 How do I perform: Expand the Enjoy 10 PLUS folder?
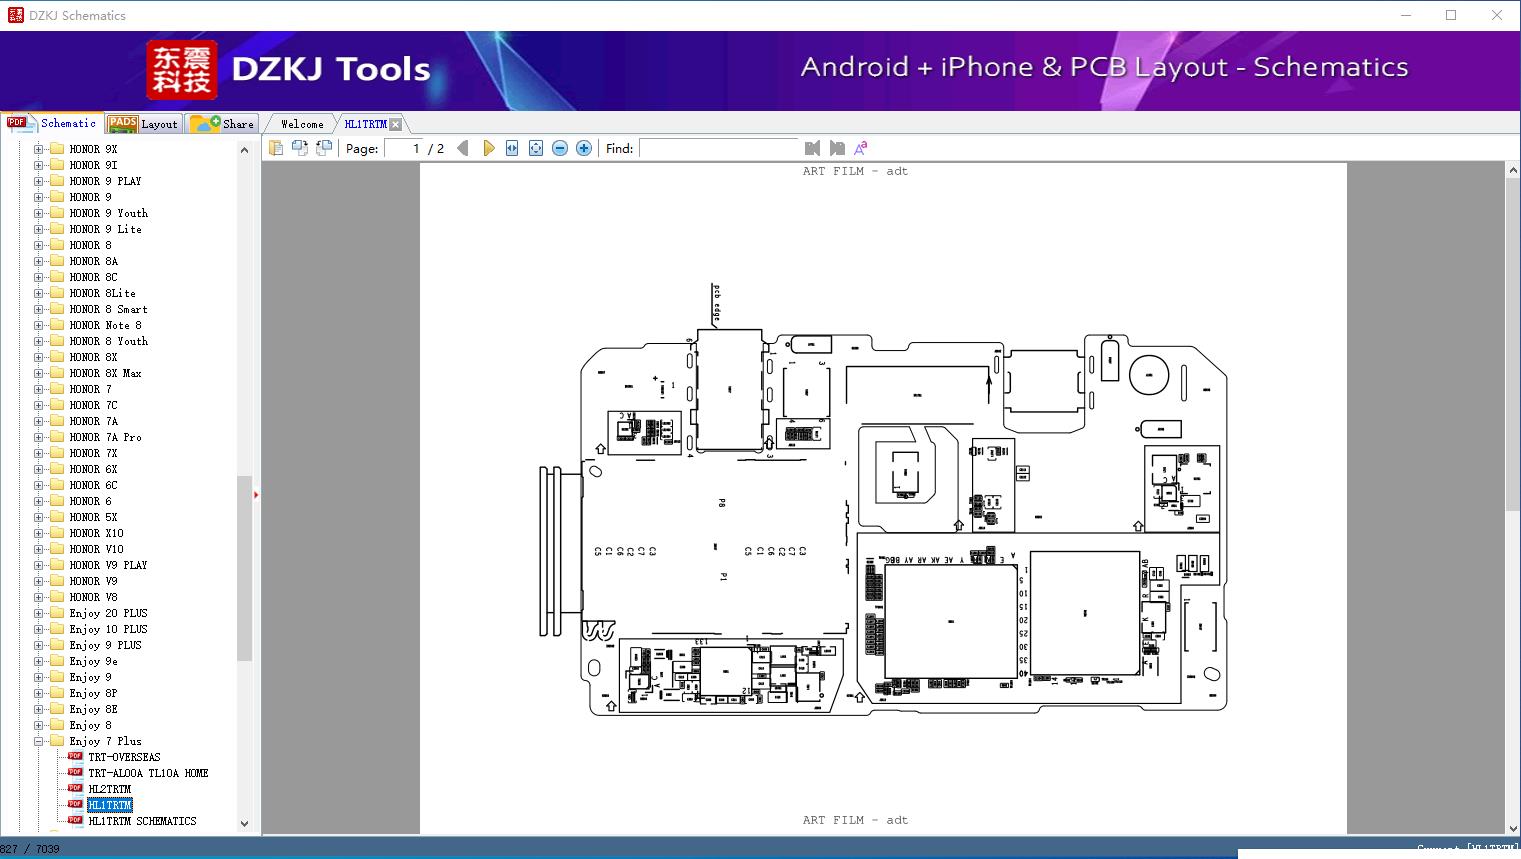pyautogui.click(x=38, y=629)
